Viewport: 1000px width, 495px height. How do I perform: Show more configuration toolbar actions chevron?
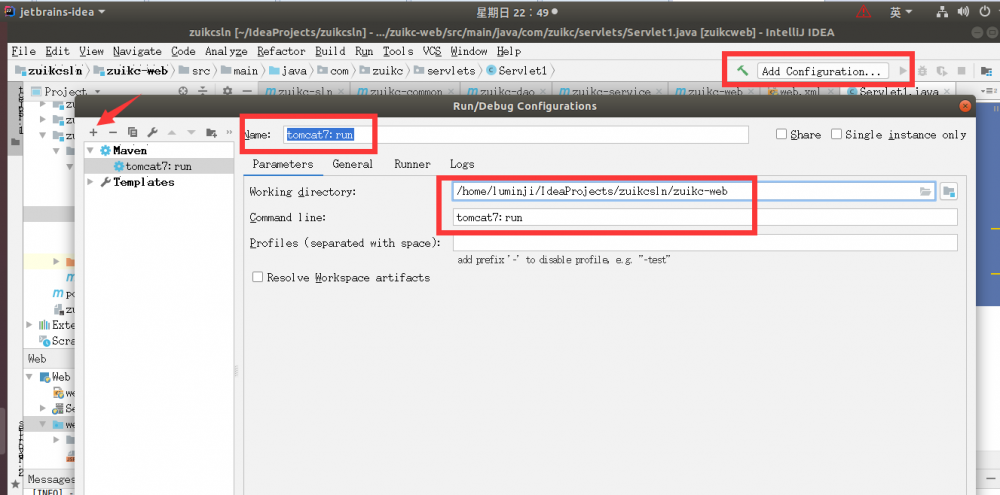[x=230, y=133]
